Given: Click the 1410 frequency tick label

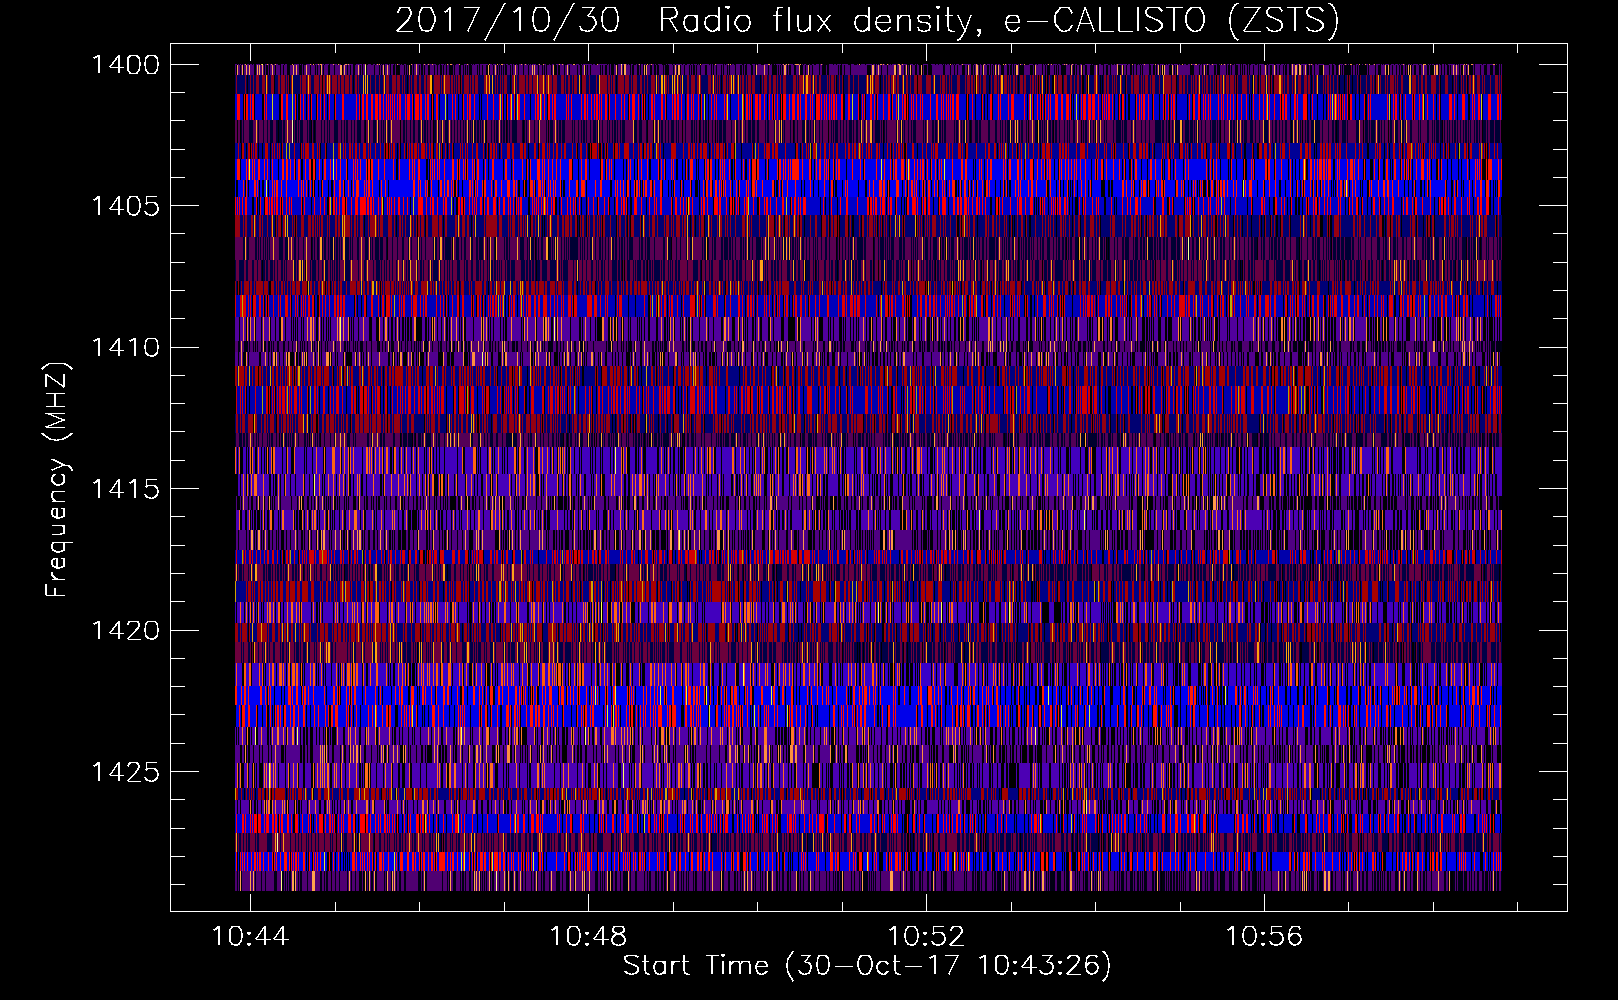Looking at the screenshot, I should 125,348.
